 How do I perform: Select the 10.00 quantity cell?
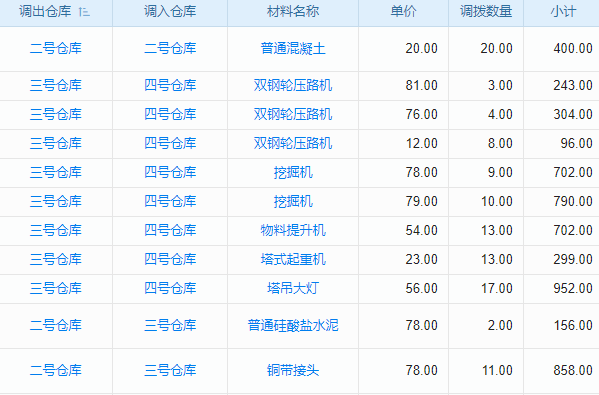tap(497, 201)
